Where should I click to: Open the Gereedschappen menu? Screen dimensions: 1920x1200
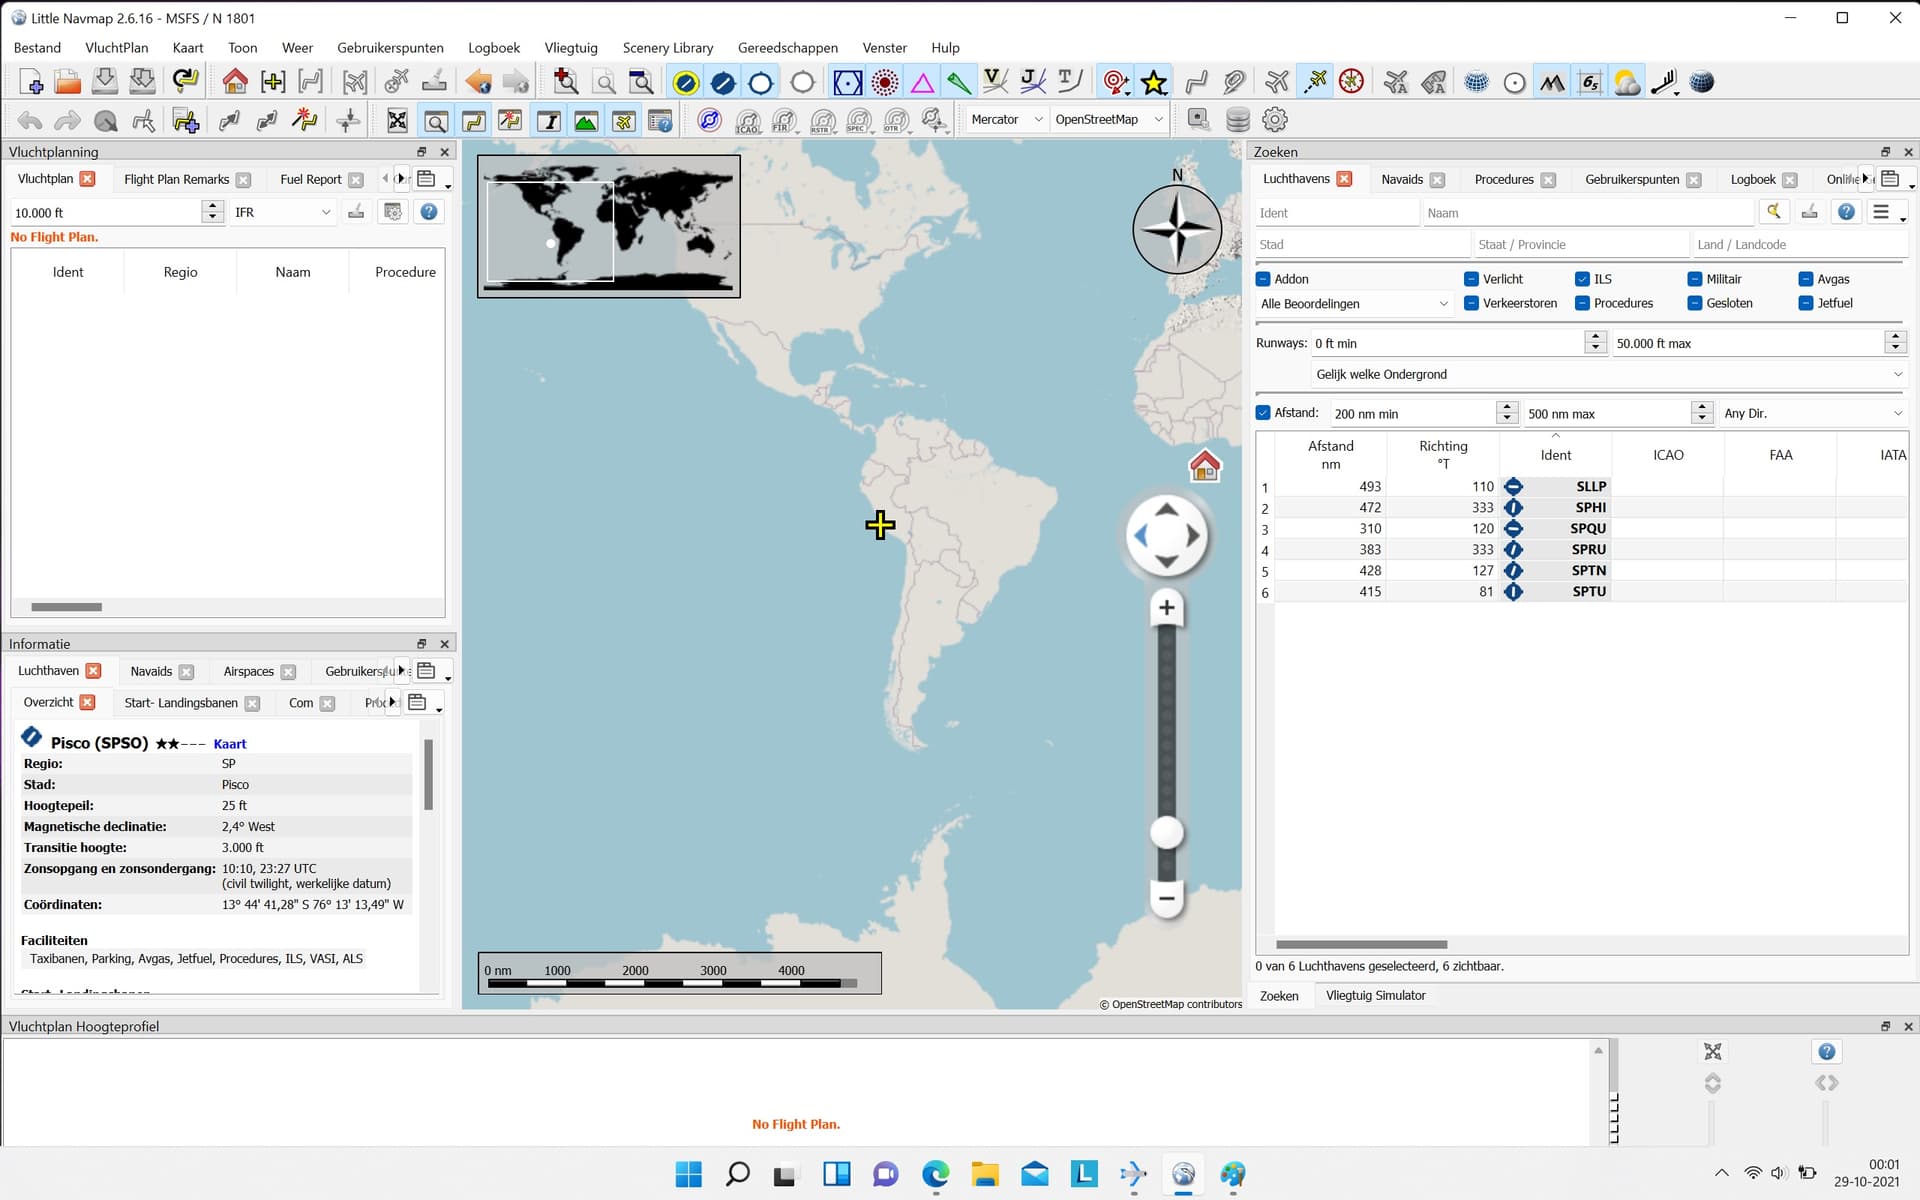786,47
